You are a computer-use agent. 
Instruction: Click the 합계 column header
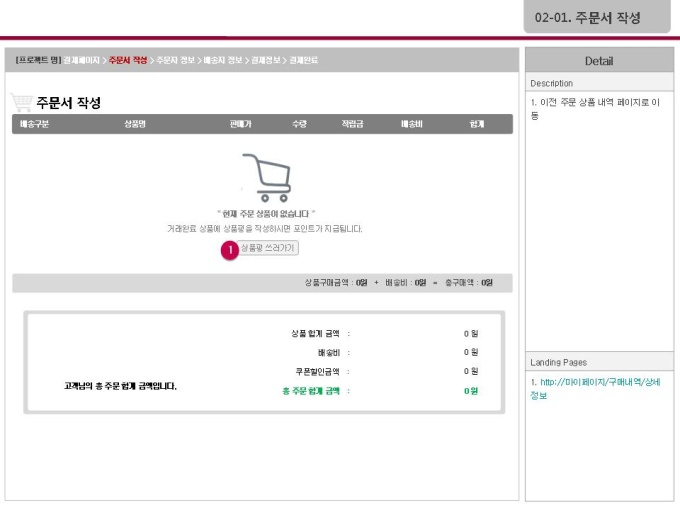[476, 125]
